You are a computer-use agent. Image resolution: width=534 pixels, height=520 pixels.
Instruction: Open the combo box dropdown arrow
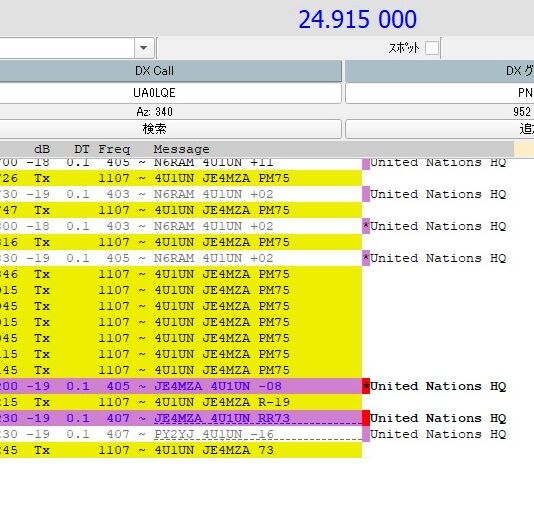(144, 48)
